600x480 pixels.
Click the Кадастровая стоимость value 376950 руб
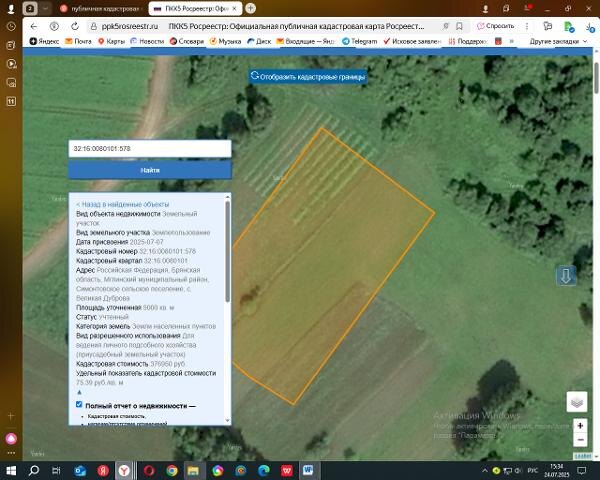point(168,364)
